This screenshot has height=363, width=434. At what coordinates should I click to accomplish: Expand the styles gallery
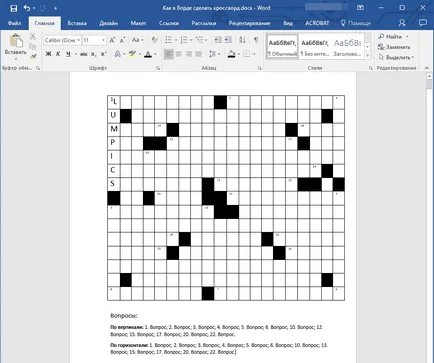click(x=368, y=56)
